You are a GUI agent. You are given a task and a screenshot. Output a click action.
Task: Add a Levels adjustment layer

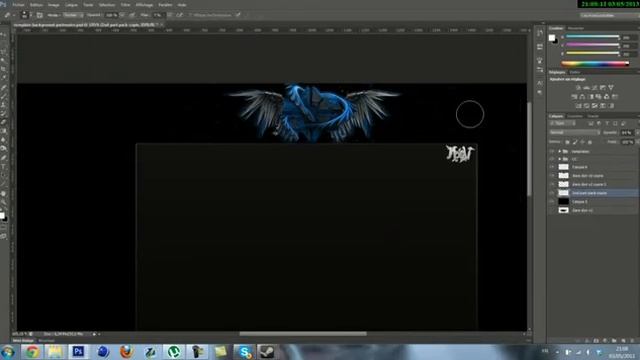(587, 88)
